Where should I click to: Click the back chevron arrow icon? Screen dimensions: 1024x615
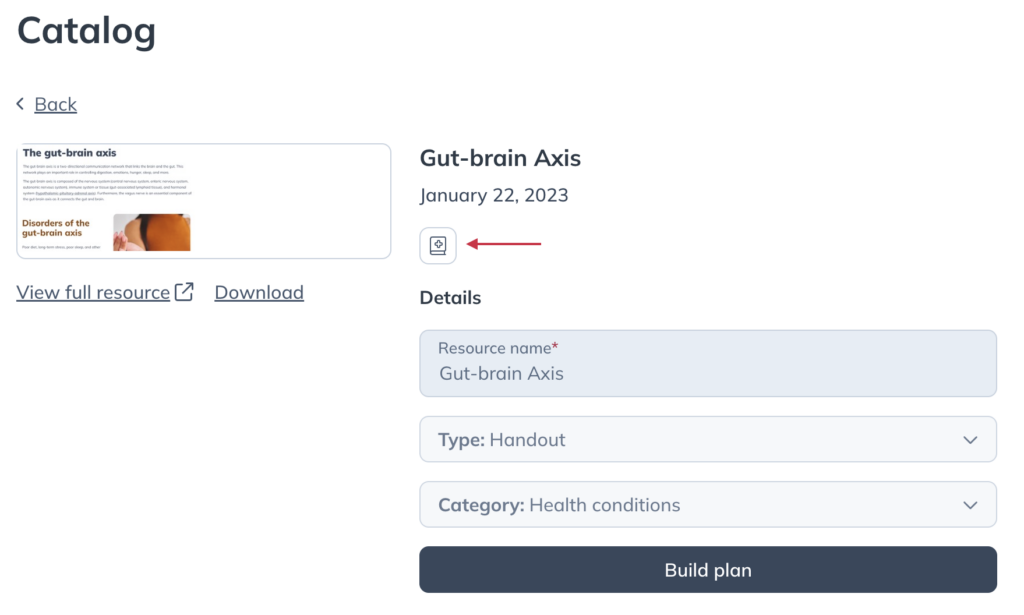pos(20,104)
